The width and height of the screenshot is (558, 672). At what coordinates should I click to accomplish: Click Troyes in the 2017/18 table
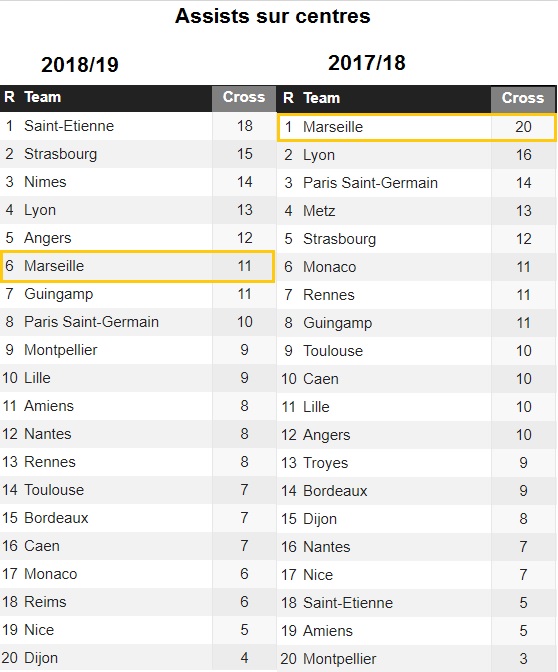tap(326, 463)
